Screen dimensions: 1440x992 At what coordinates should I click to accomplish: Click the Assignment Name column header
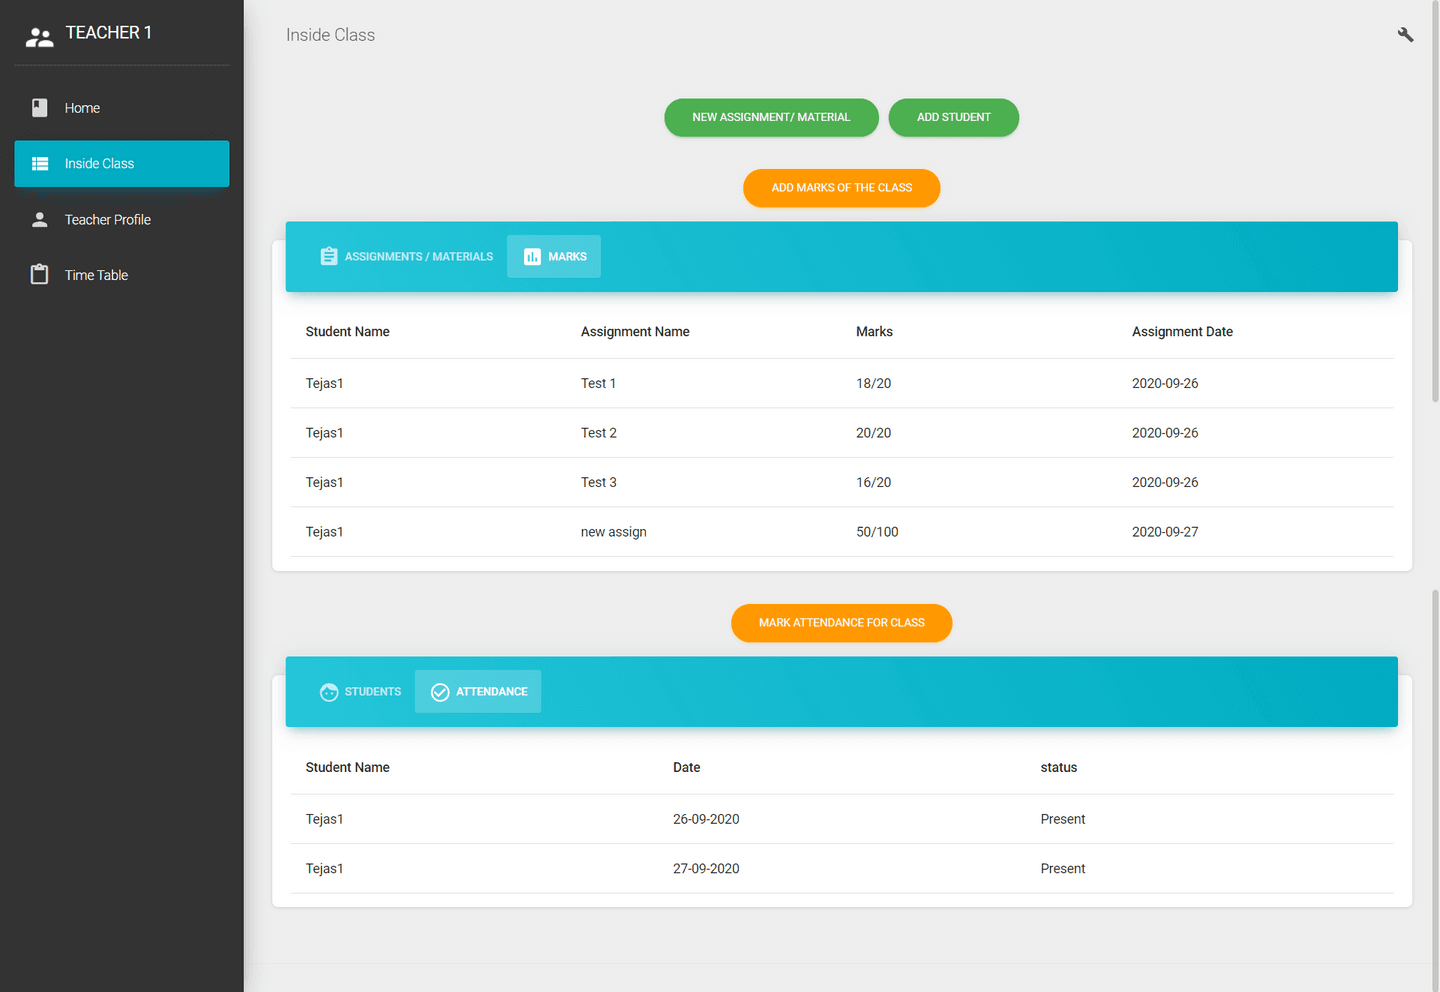click(635, 332)
